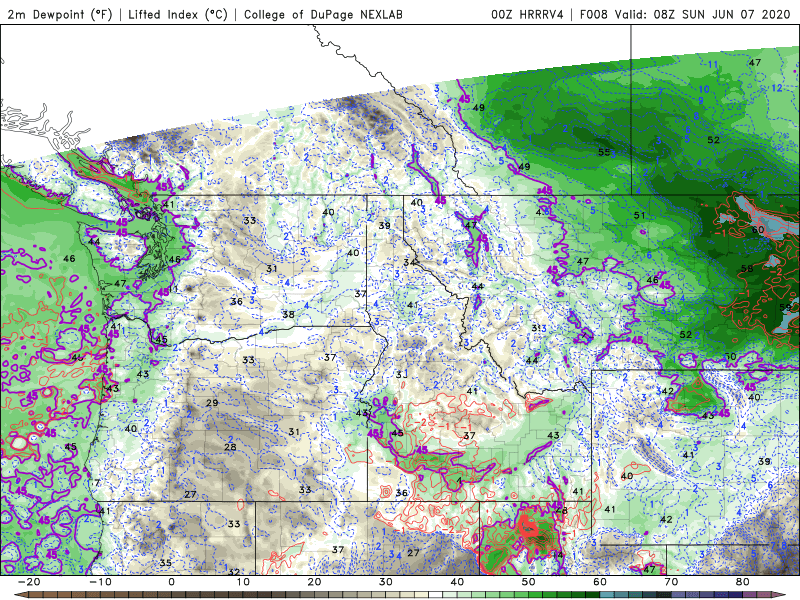The height and width of the screenshot is (600, 800).
Task: Click the "51" dewpoint value on the map
Action: [x=639, y=215]
